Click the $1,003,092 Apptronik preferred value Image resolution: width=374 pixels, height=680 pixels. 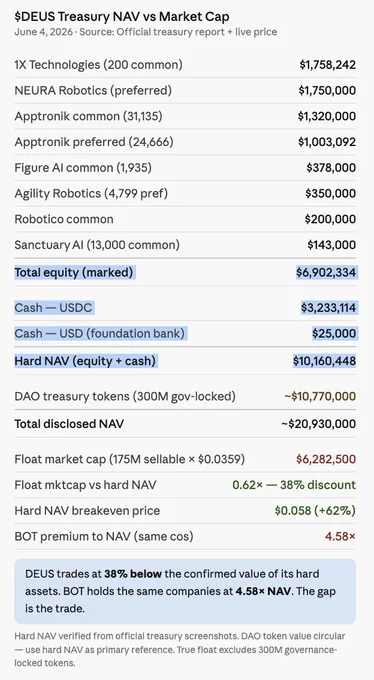[x=327, y=142]
